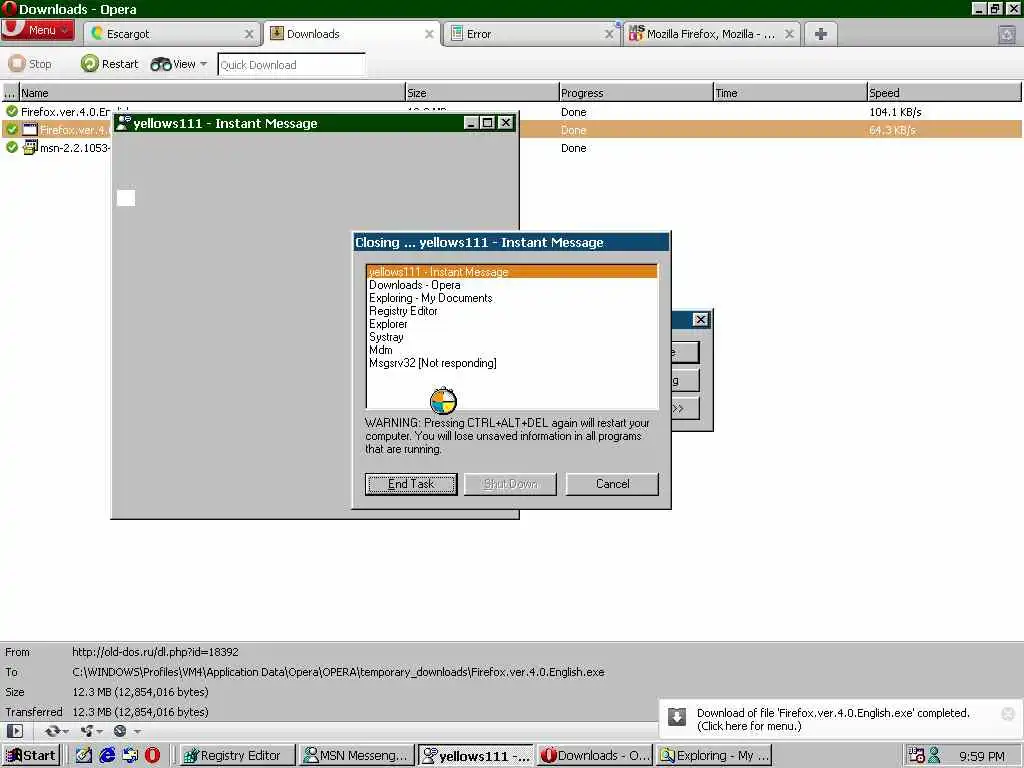Click the End Task button

coord(411,484)
